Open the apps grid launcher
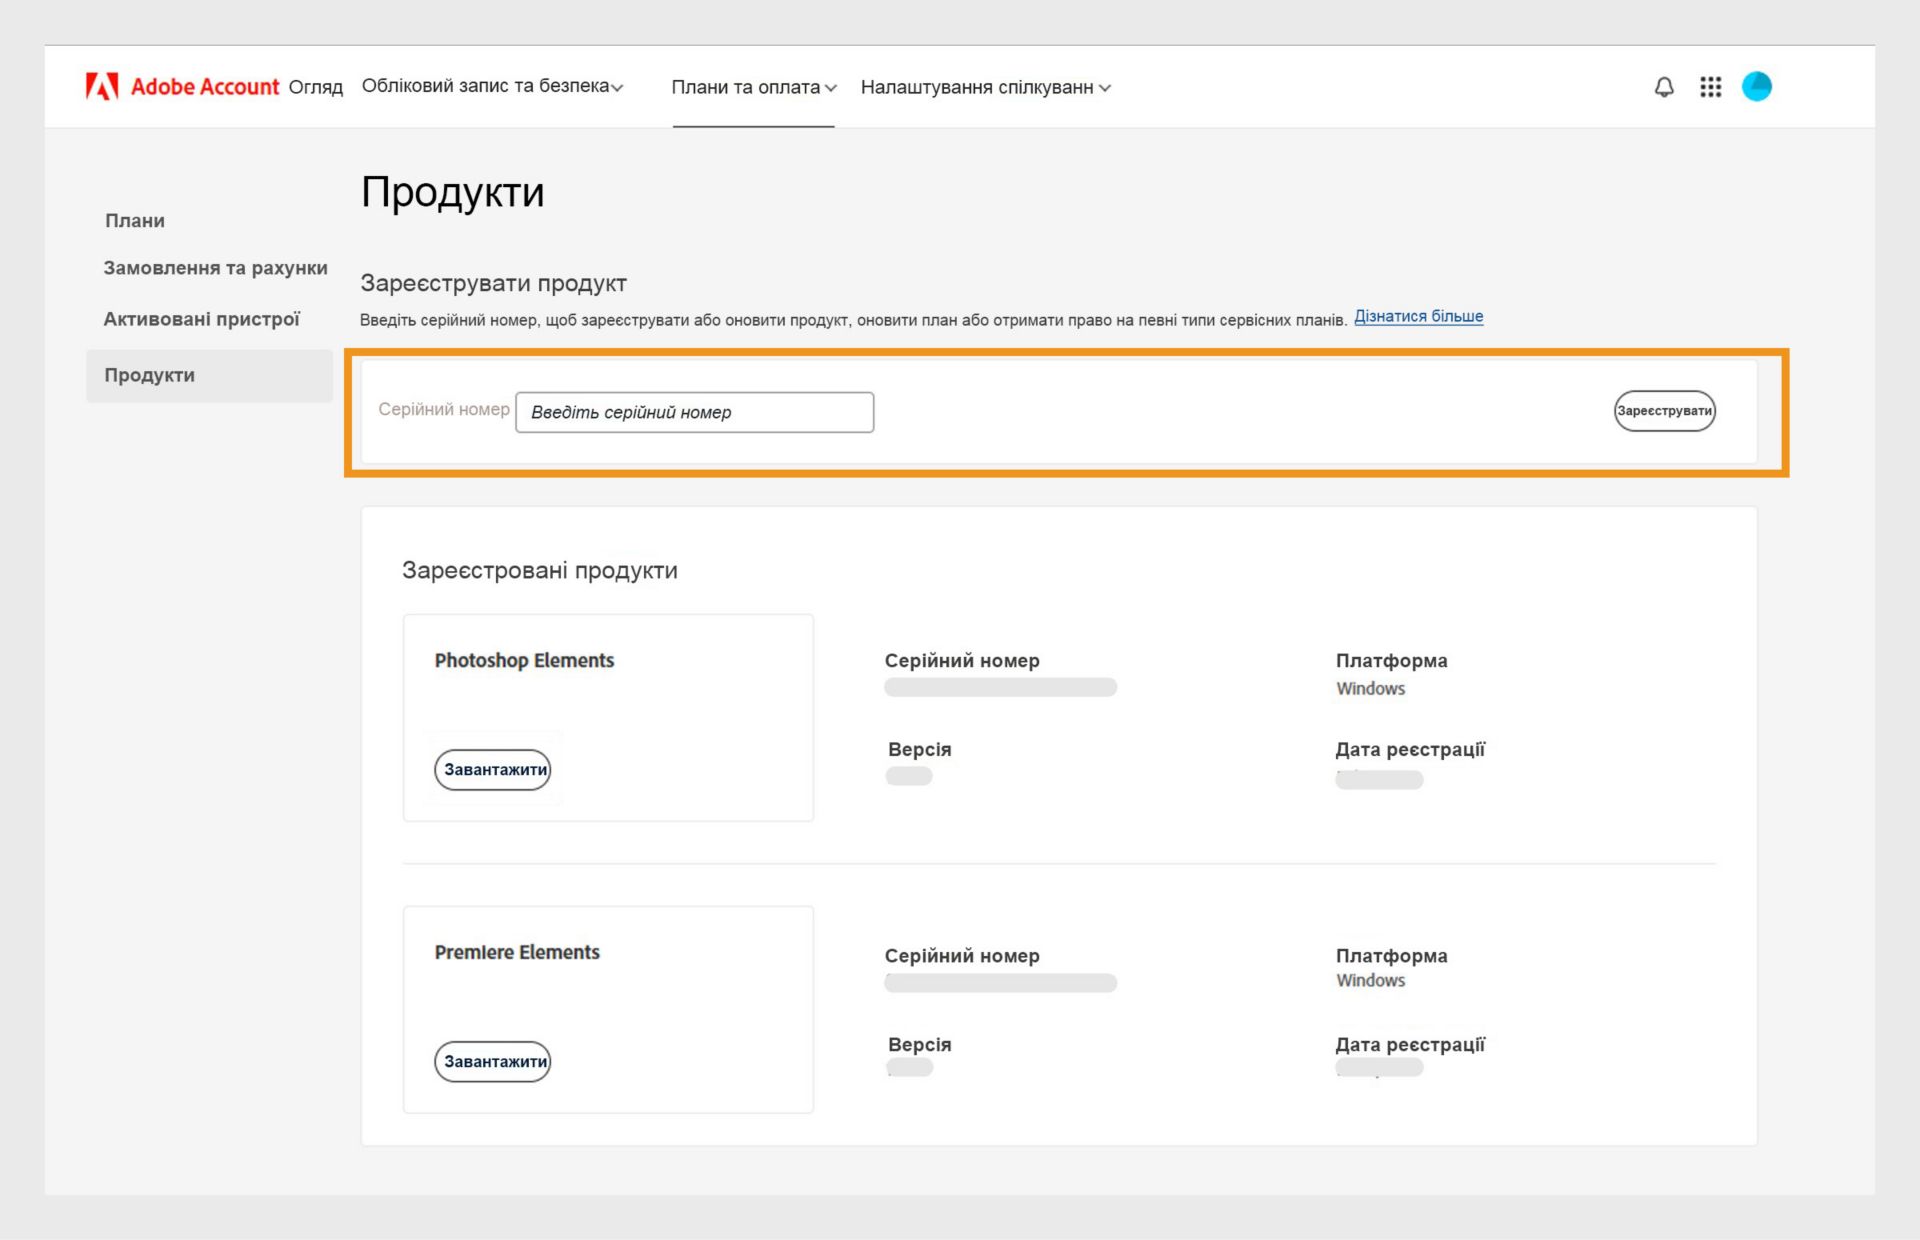The height and width of the screenshot is (1240, 1920). 1710,87
